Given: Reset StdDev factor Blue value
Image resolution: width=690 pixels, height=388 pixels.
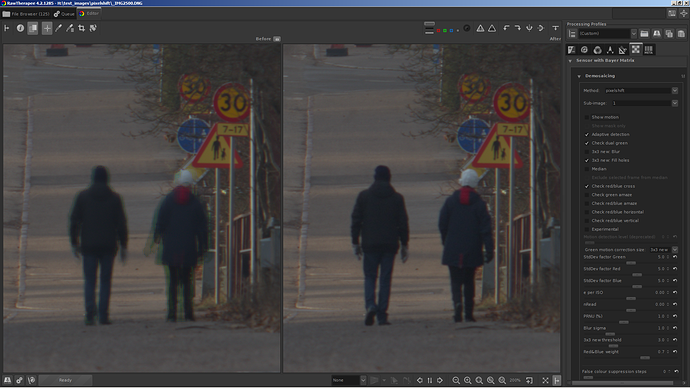Looking at the screenshot, I should click(675, 281).
